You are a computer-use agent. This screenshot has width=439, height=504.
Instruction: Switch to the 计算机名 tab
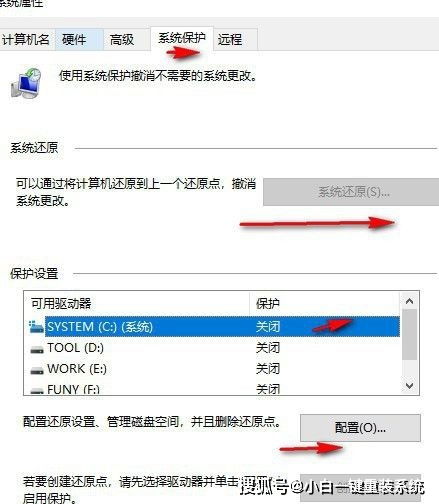pos(26,39)
